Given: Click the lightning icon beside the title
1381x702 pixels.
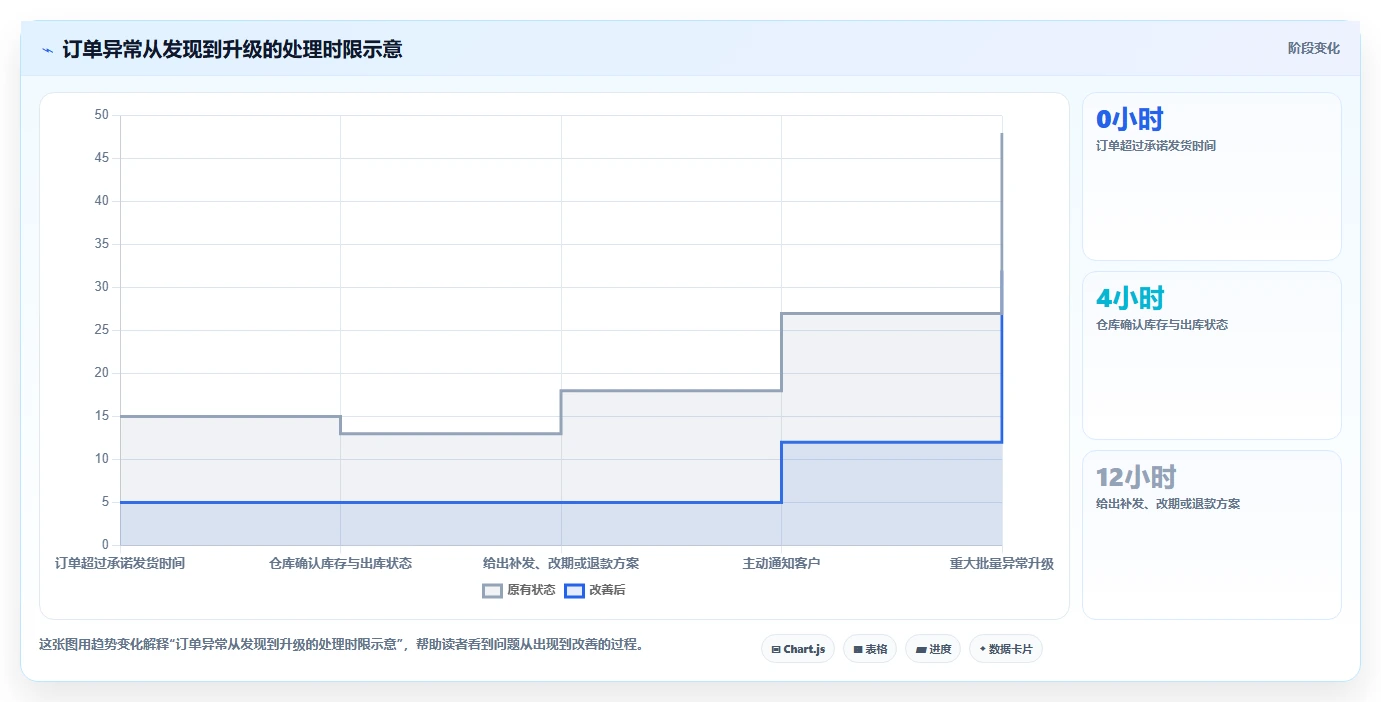Looking at the screenshot, I should 47,49.
